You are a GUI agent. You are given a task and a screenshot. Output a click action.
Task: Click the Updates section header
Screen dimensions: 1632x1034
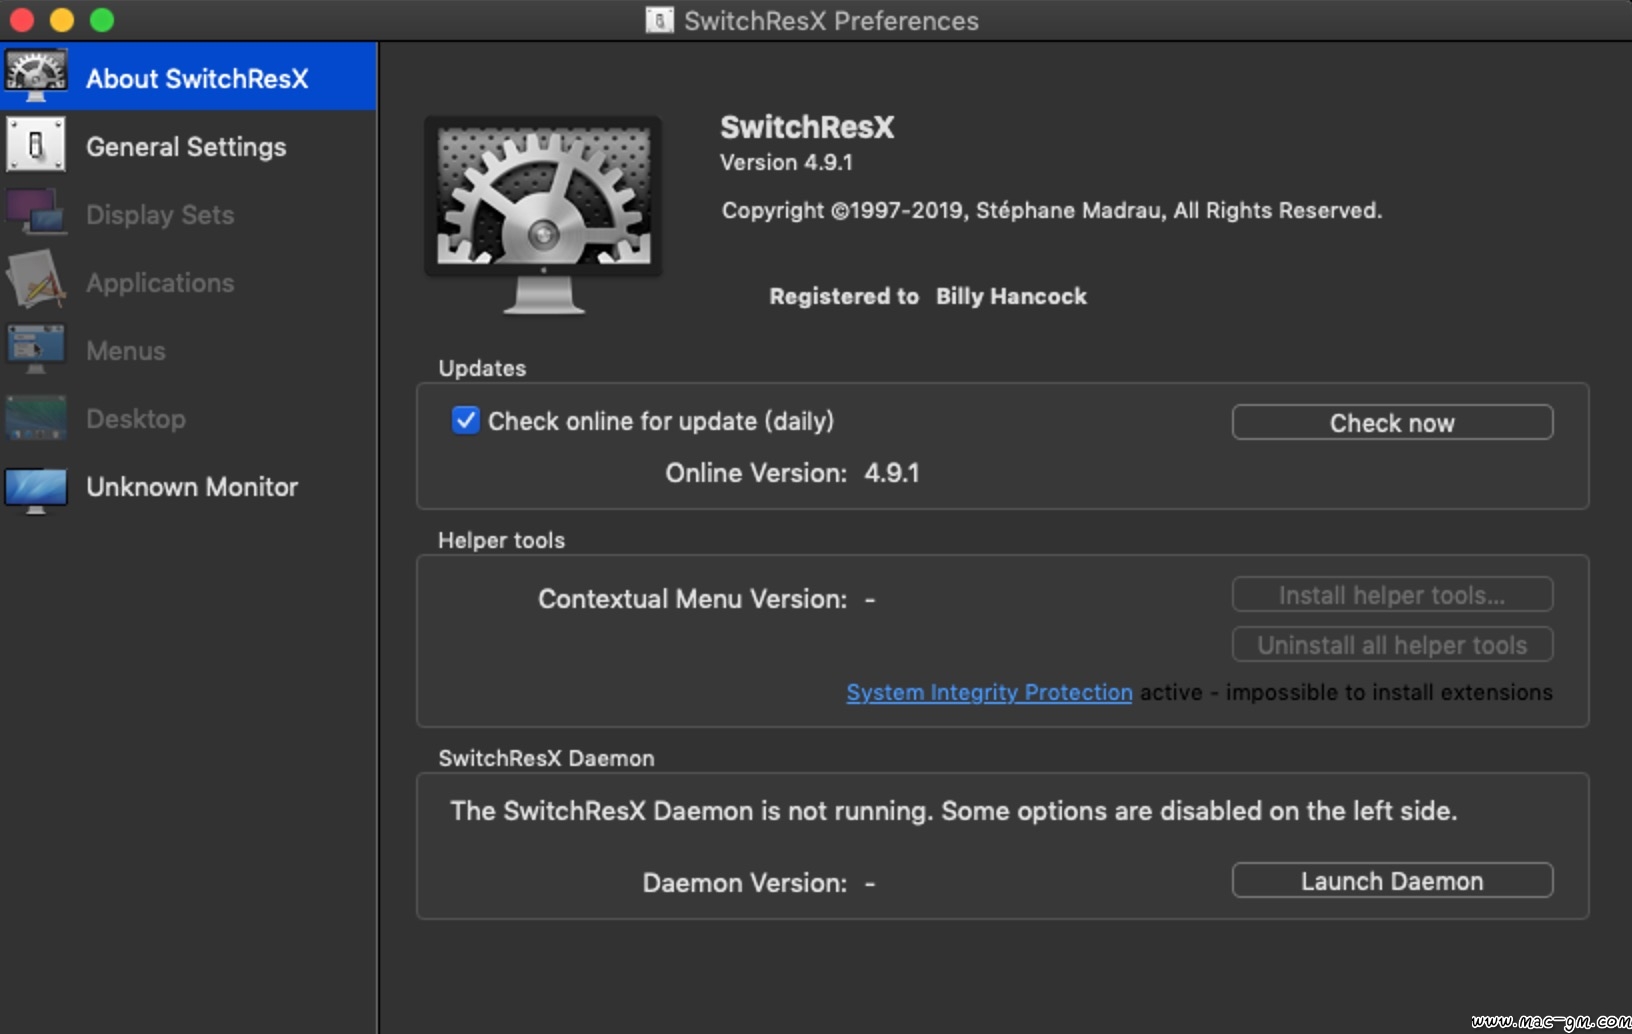click(482, 368)
